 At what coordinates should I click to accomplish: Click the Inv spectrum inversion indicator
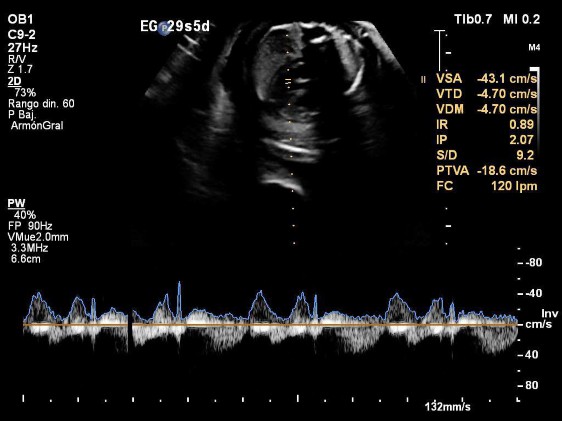click(x=549, y=314)
